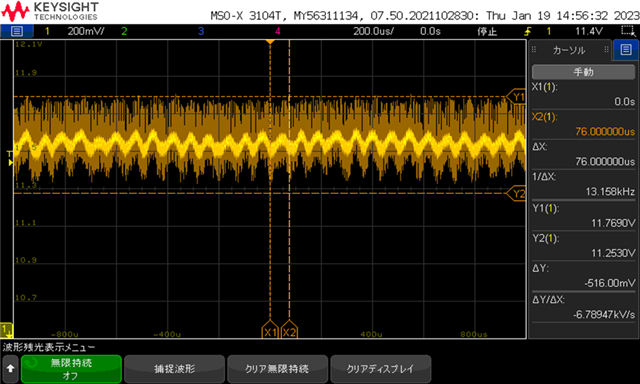Select the rising edge trigger icon

coord(528,31)
